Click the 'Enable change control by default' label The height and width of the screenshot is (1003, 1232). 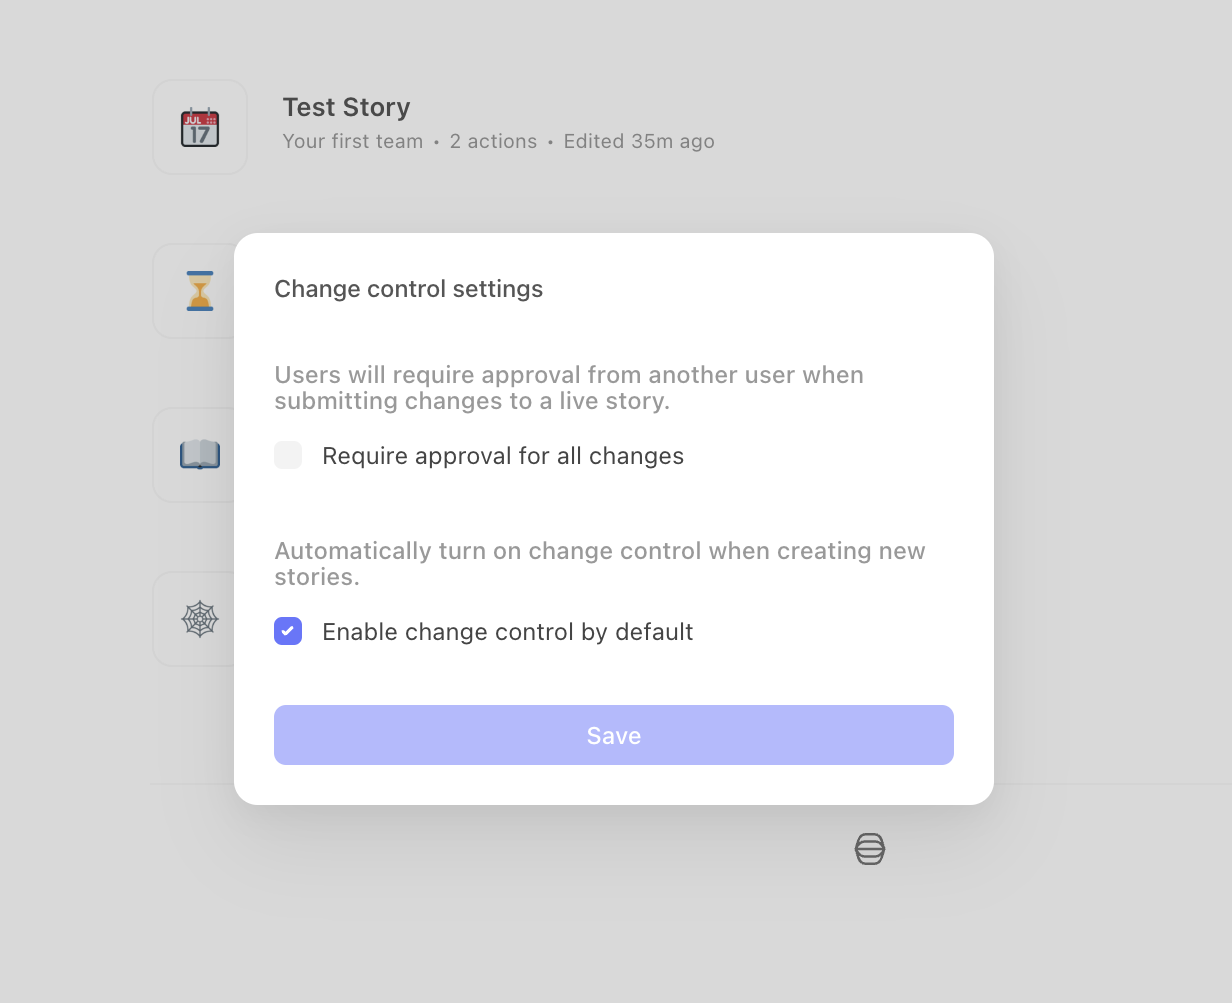[x=508, y=632]
